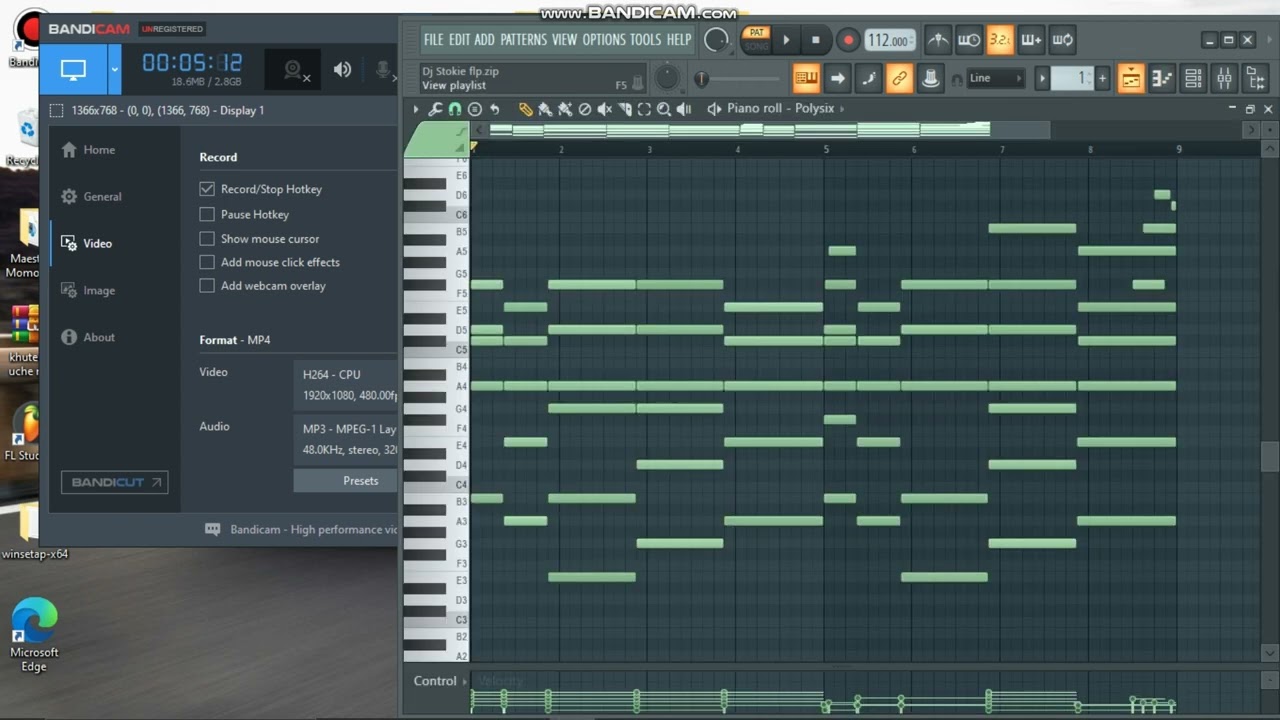Toggle overdub blend recording icon
This screenshot has height=720, width=1280.
[1031, 40]
